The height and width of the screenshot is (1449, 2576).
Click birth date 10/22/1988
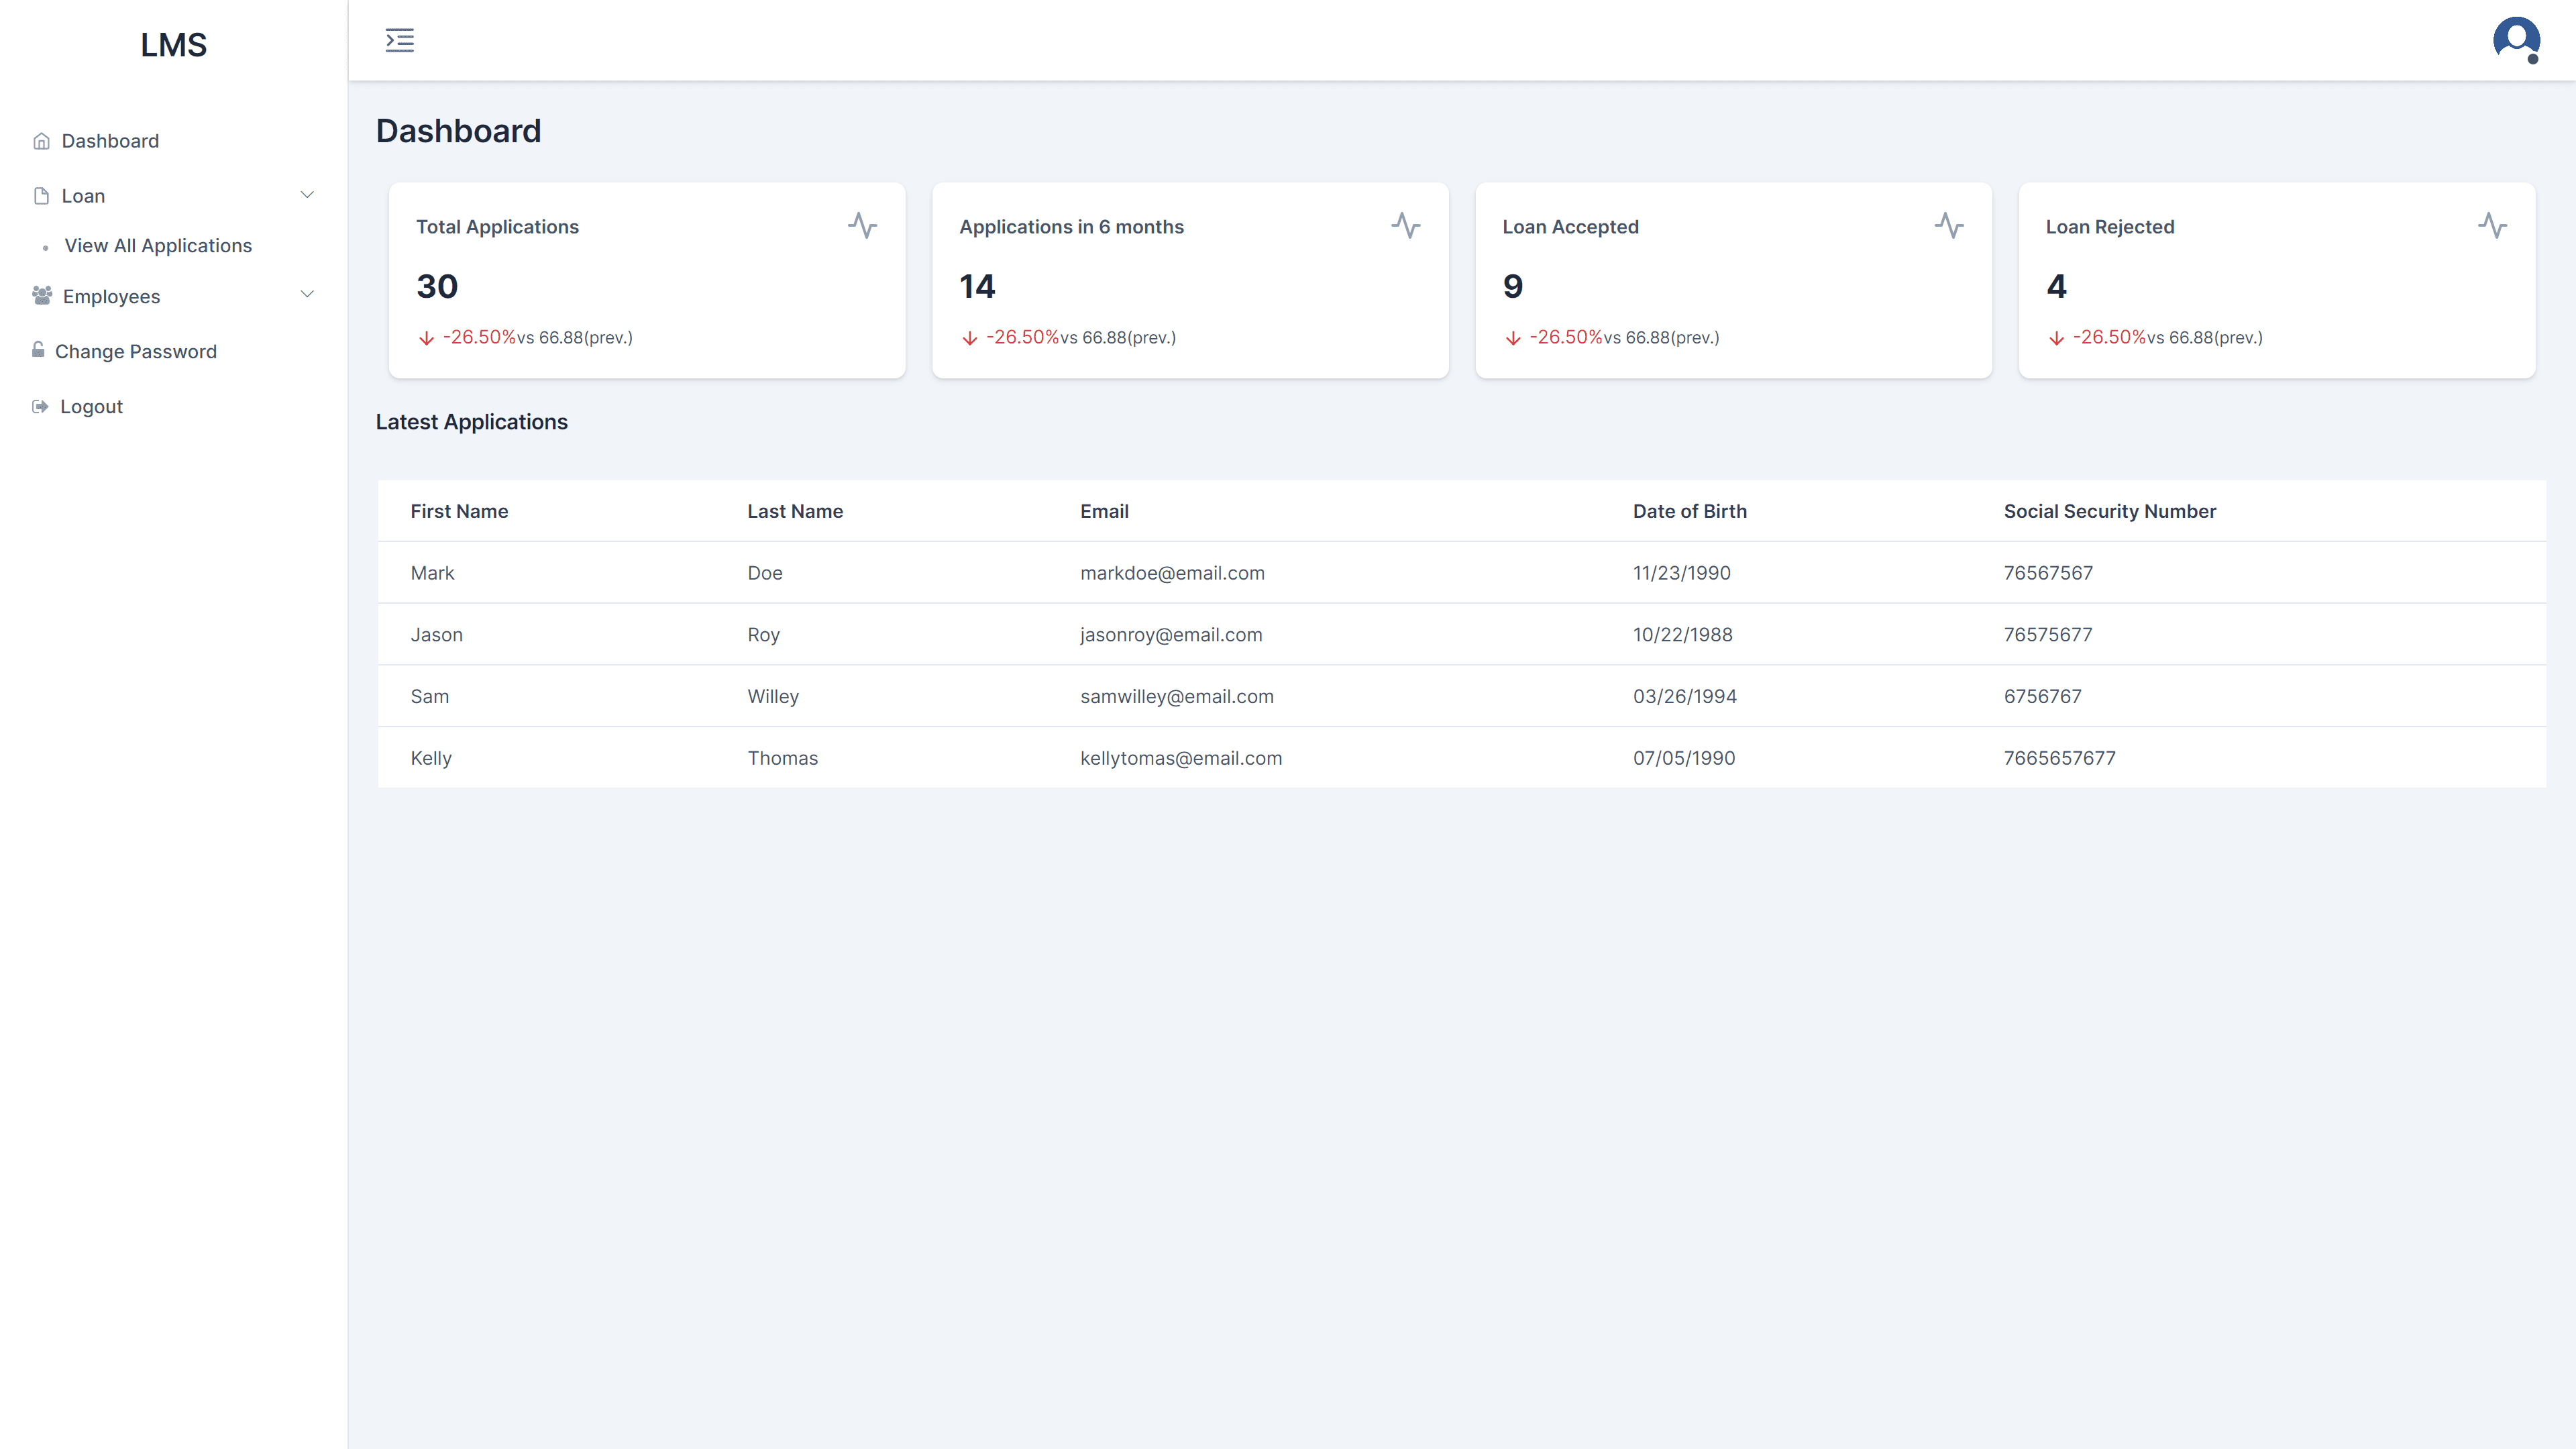[x=1683, y=635]
